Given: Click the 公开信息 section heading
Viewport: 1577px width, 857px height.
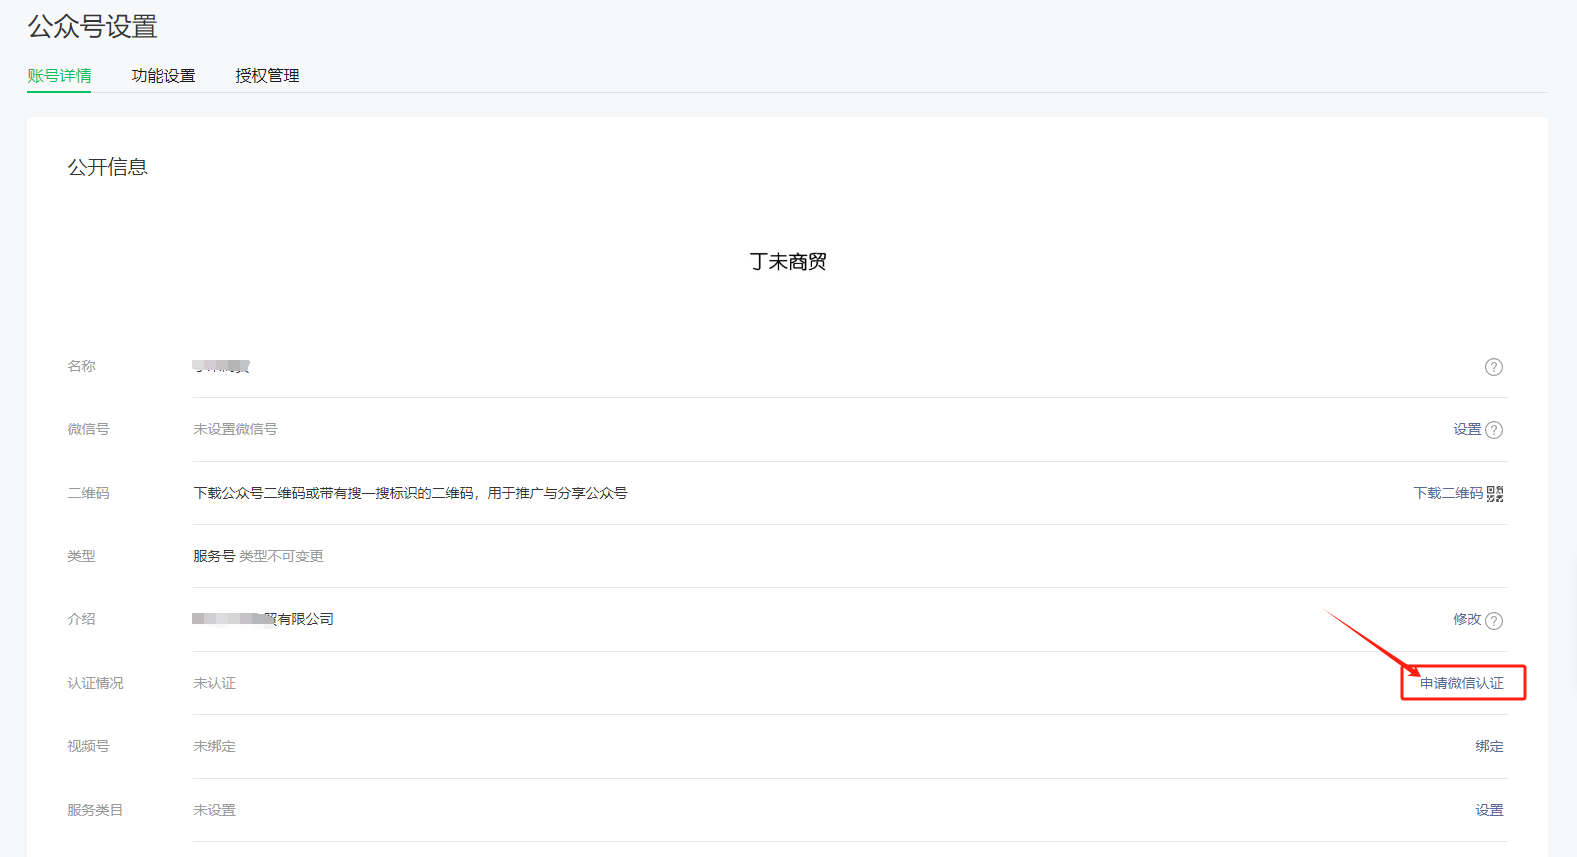Looking at the screenshot, I should pos(108,167).
